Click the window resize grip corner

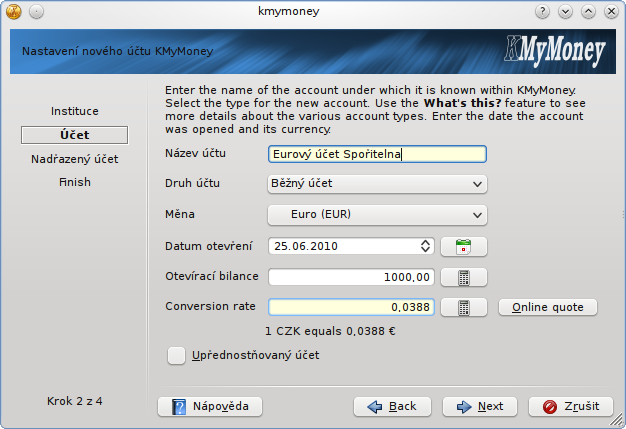coord(617,420)
